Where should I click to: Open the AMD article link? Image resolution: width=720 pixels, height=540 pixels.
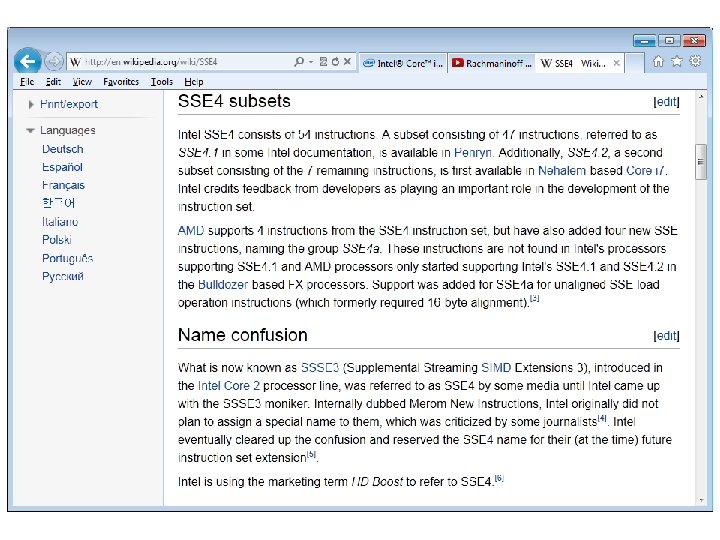[191, 231]
